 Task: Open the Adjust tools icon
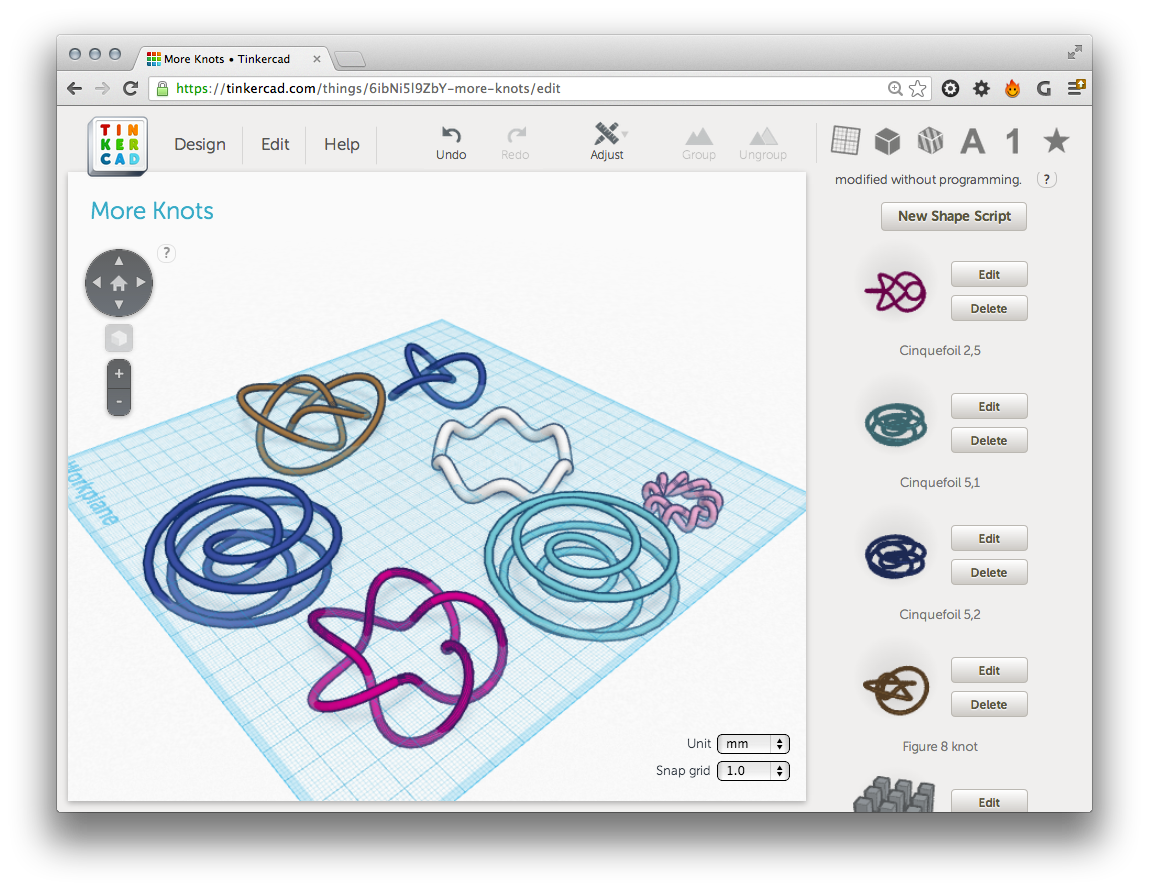tap(606, 134)
